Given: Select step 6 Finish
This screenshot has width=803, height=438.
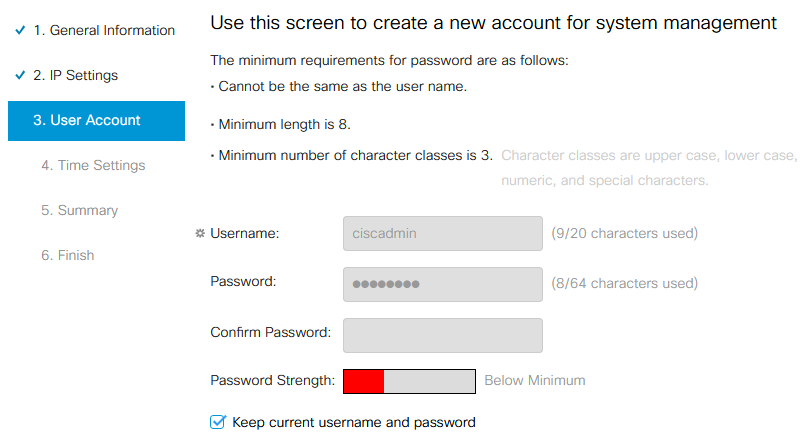Looking at the screenshot, I should (x=68, y=255).
